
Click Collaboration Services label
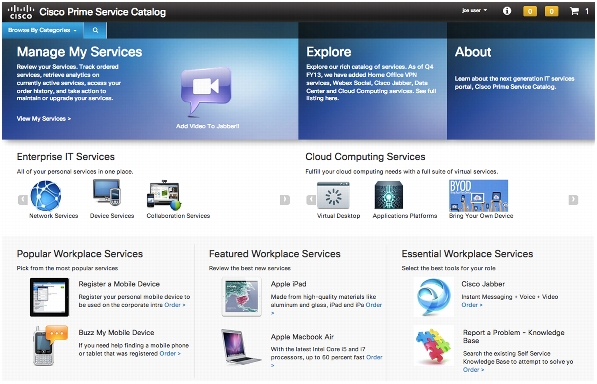178,216
